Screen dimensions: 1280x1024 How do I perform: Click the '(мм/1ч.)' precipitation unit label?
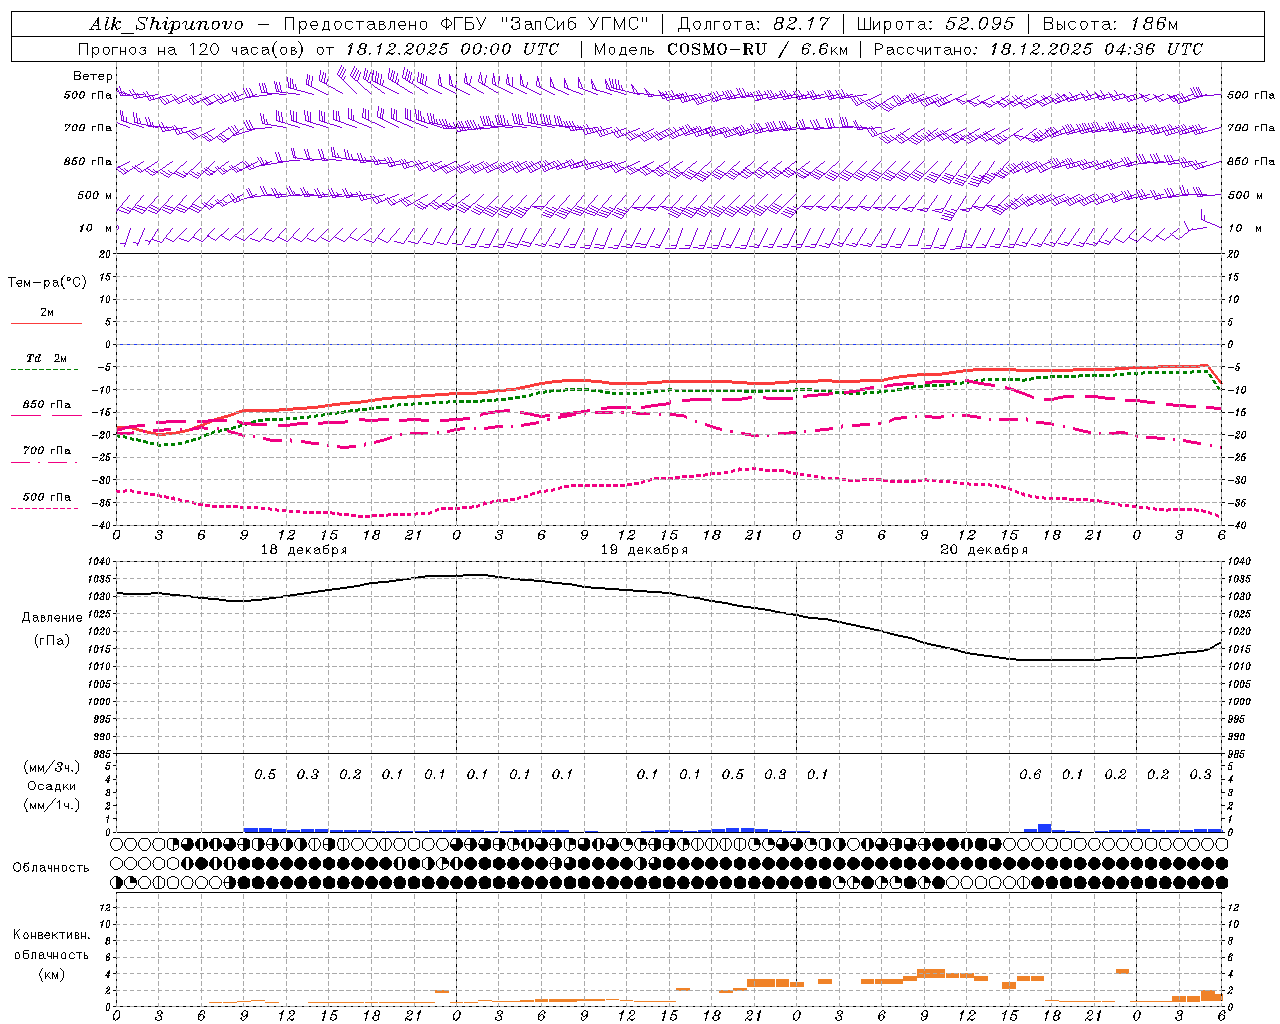point(52,805)
